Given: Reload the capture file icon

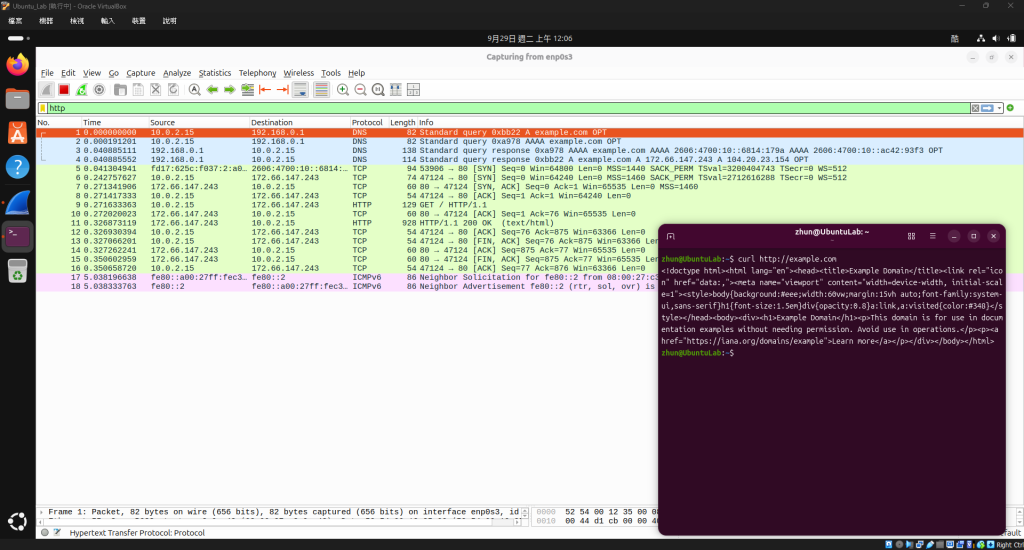Looking at the screenshot, I should tap(173, 89).
